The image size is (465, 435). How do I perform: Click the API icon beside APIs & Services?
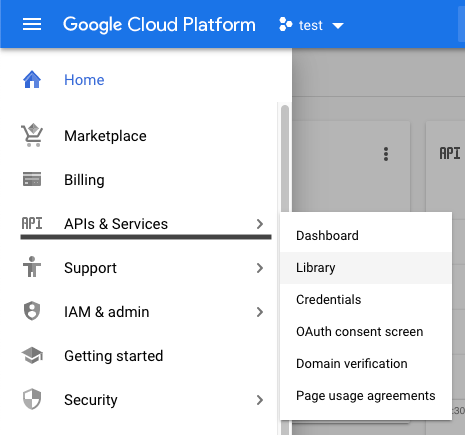(x=32, y=223)
